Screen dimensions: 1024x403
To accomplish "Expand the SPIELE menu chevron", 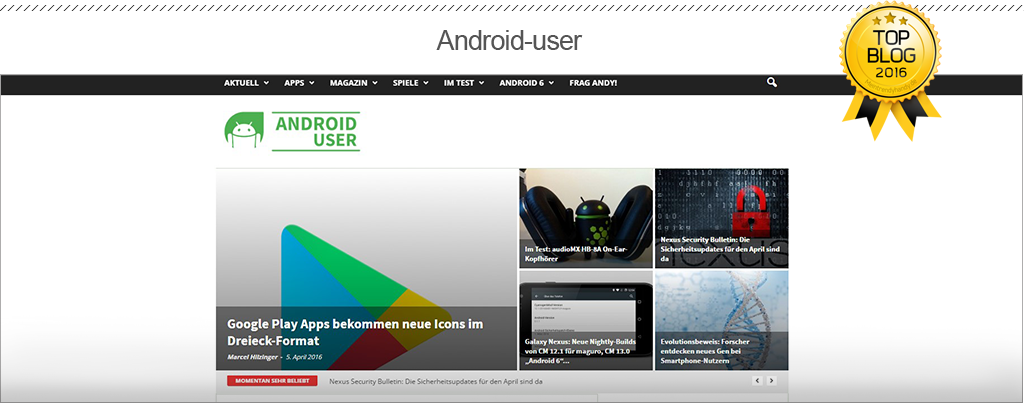I will tap(426, 84).
